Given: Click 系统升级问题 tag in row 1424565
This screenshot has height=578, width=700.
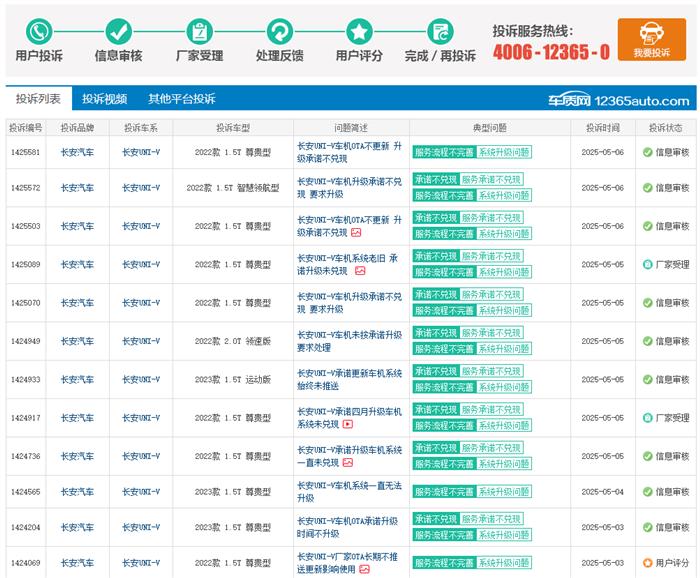Looking at the screenshot, I should point(504,492).
